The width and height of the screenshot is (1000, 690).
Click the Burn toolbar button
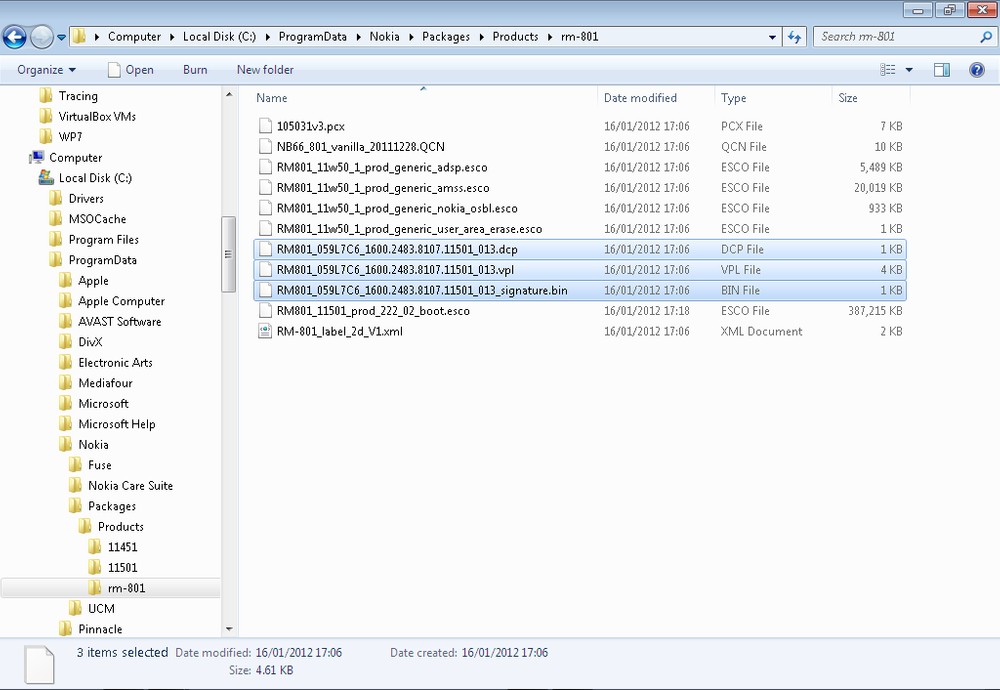point(195,70)
